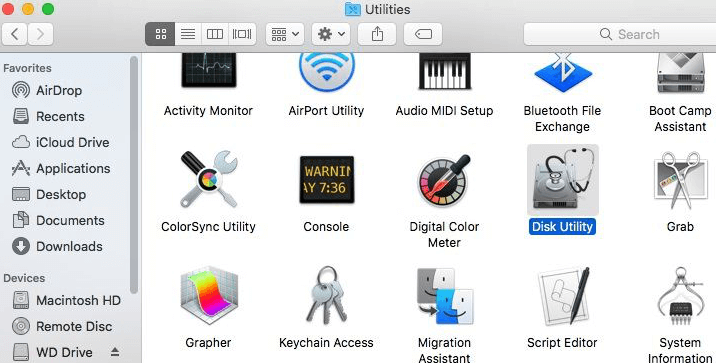Click the Devices section header
Viewport: 716px width, 364px height.
[24, 278]
